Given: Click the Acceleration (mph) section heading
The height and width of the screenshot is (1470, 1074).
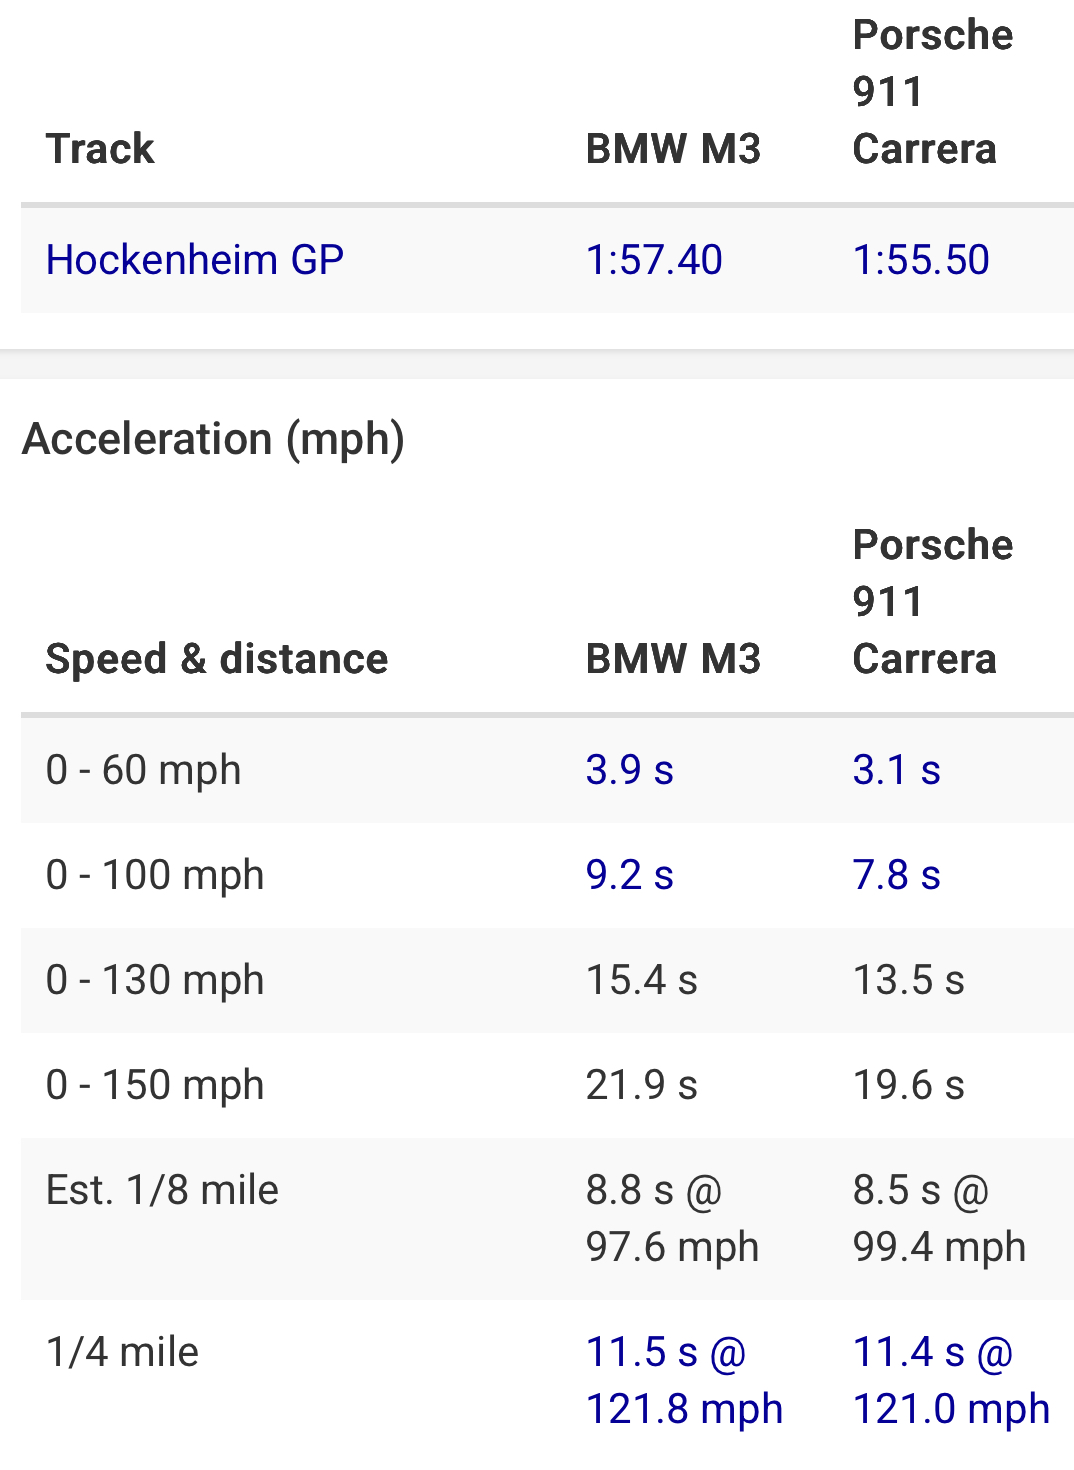Looking at the screenshot, I should point(213,439).
